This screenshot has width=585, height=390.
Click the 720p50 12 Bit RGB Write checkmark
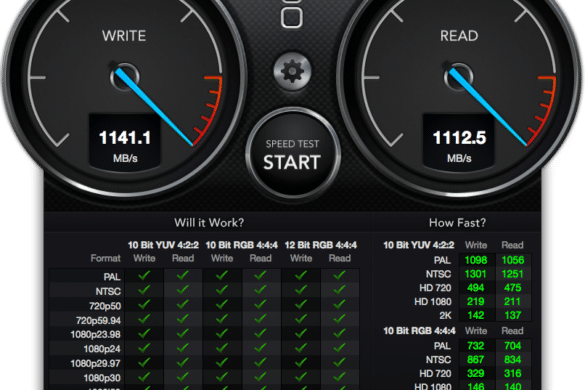301,305
